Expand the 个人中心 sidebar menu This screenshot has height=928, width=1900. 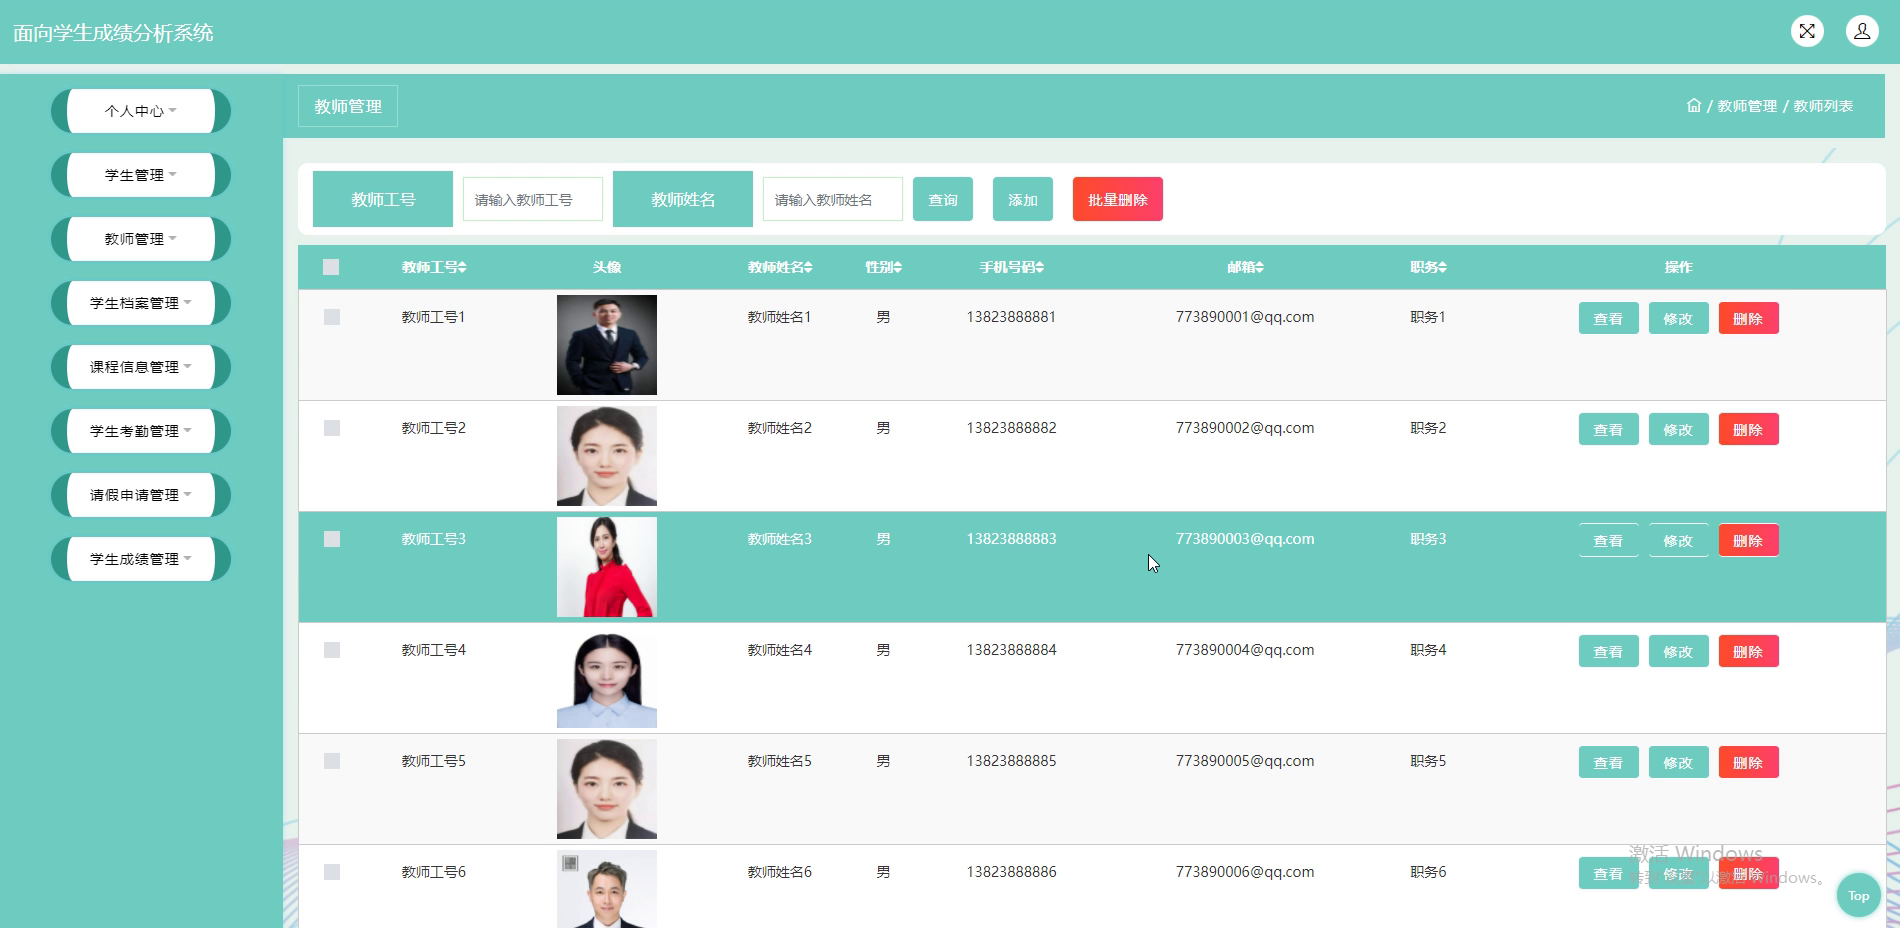141,111
